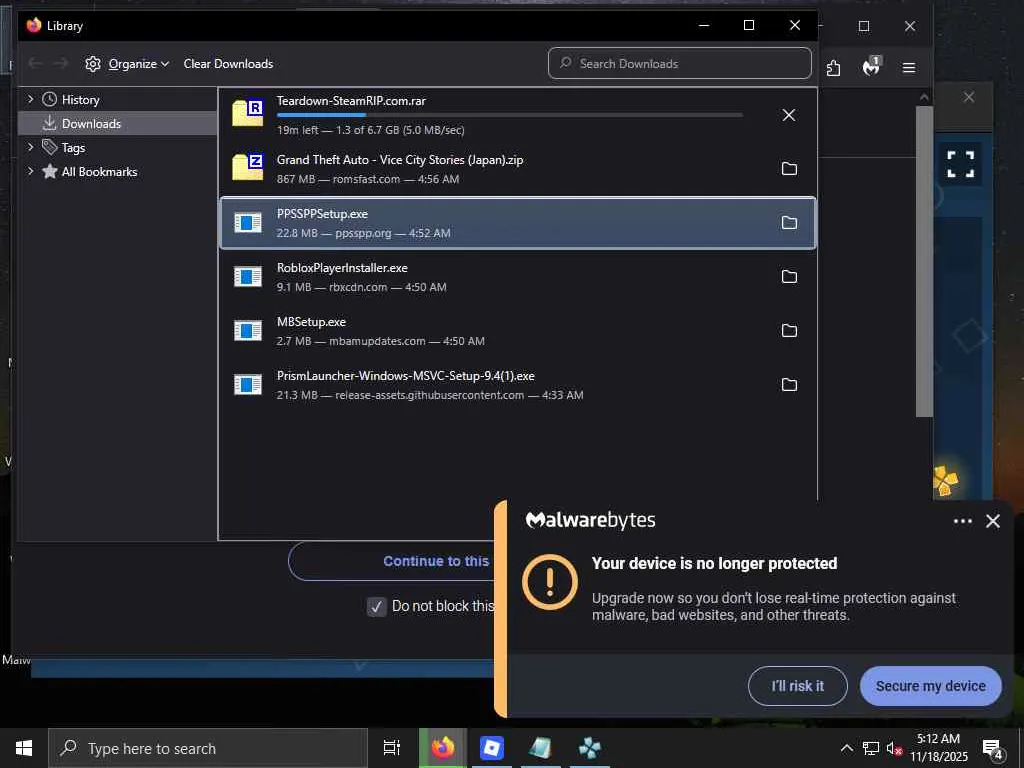This screenshot has width=1024, height=768.
Task: Select History in the Library sidebar
Action: click(117, 100)
